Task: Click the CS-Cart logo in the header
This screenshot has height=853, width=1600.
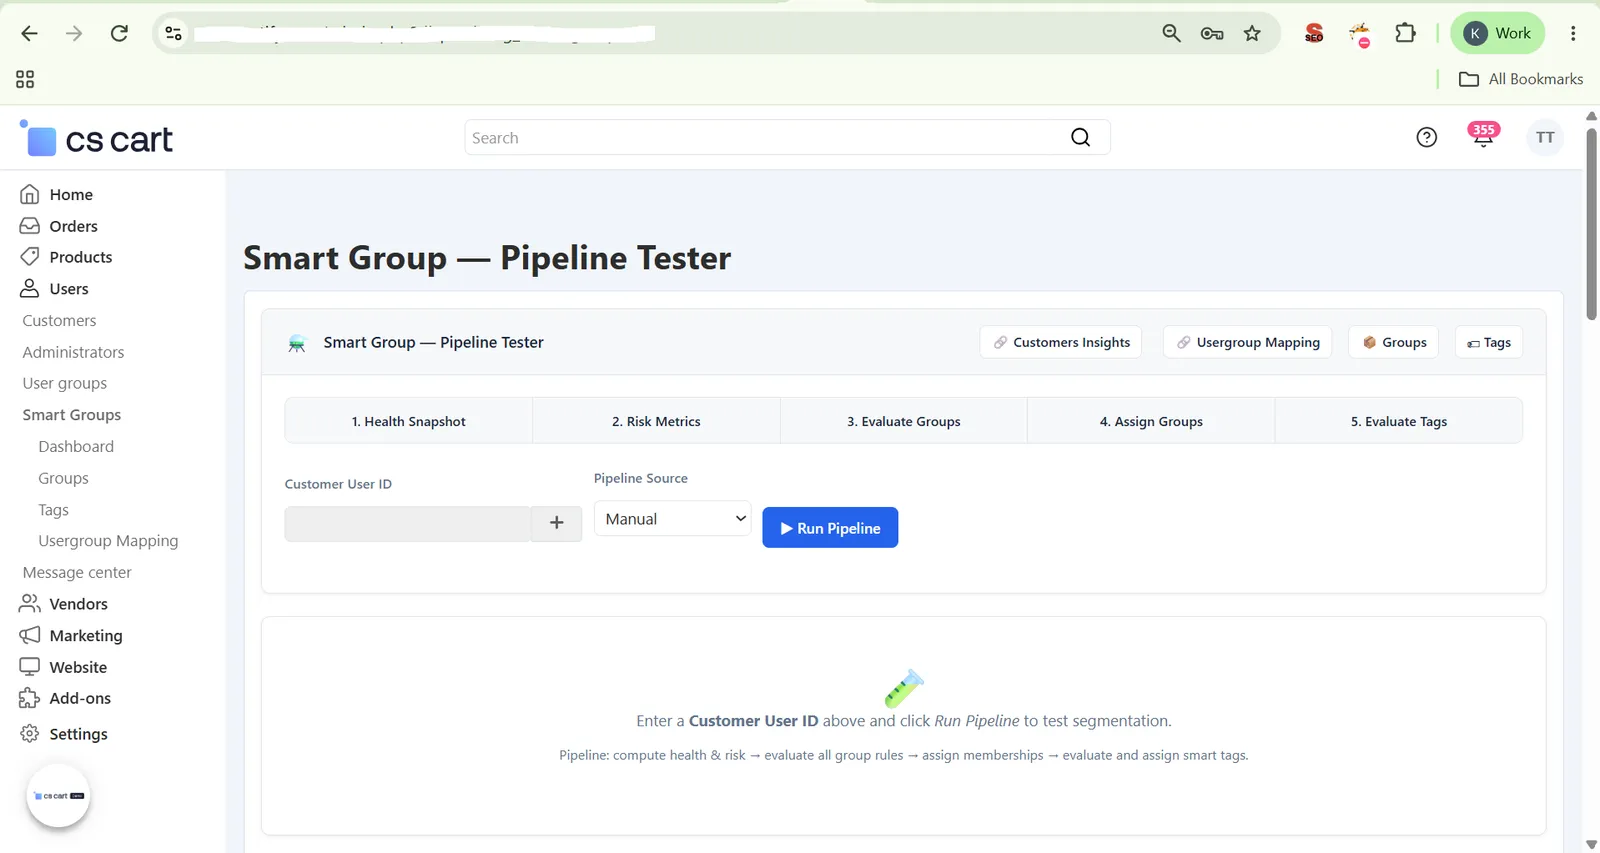Action: (x=96, y=139)
